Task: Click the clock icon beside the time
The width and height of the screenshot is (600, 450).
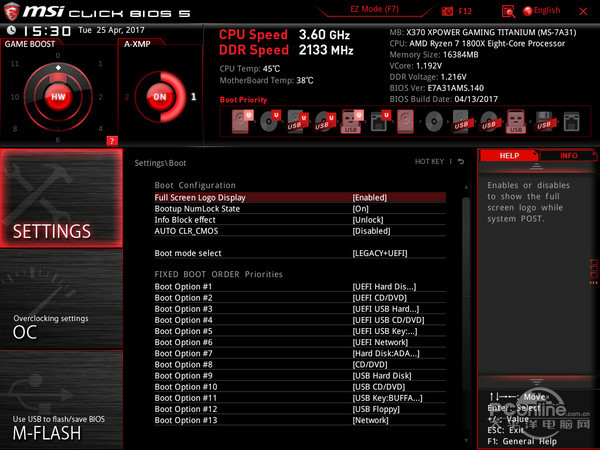Action: pos(11,30)
